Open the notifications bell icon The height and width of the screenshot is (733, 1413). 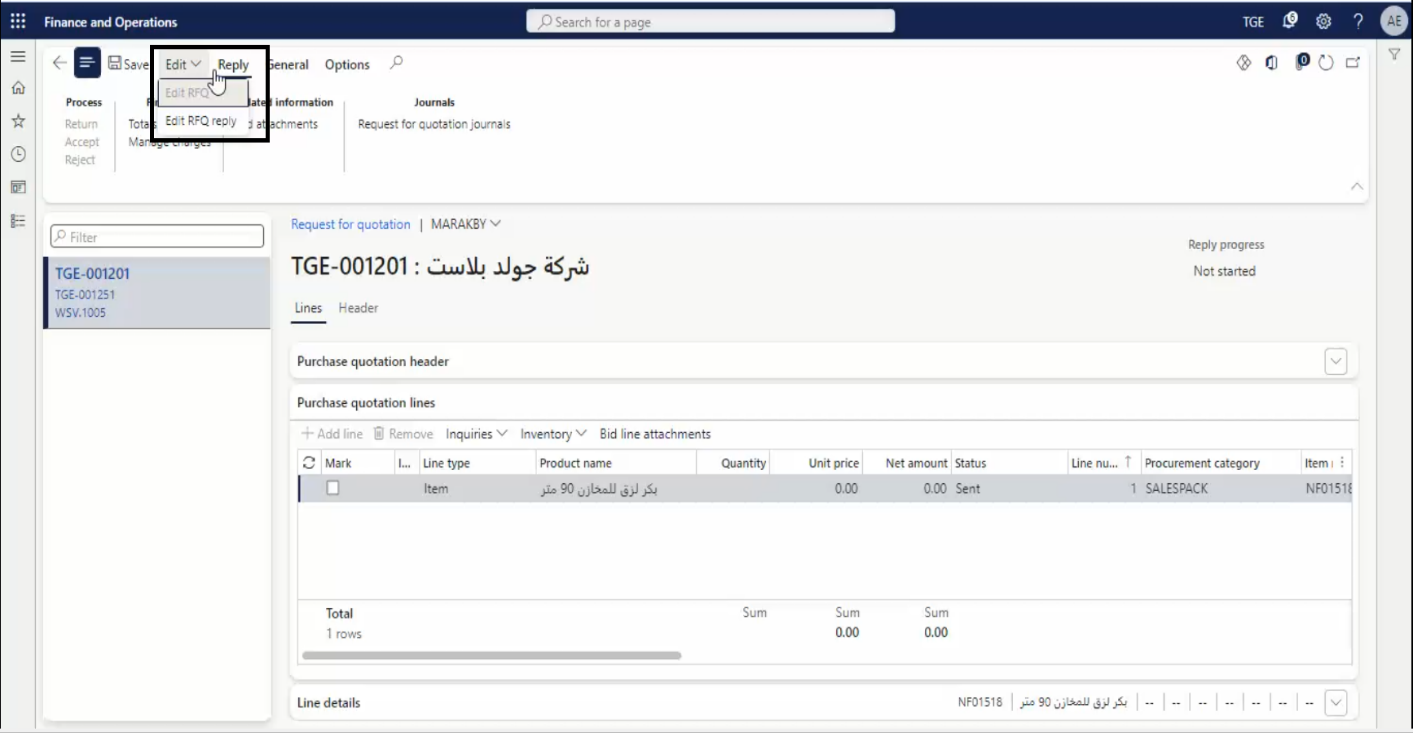click(x=1290, y=21)
